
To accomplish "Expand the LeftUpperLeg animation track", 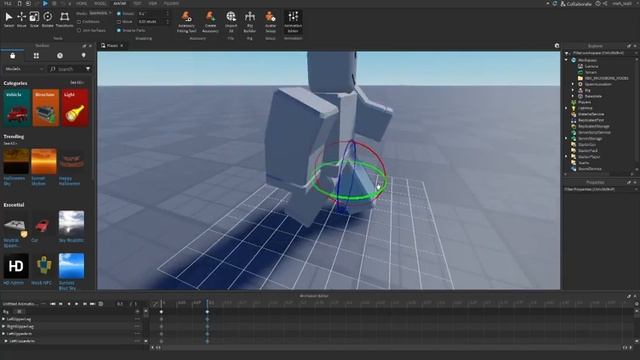I will [4, 319].
